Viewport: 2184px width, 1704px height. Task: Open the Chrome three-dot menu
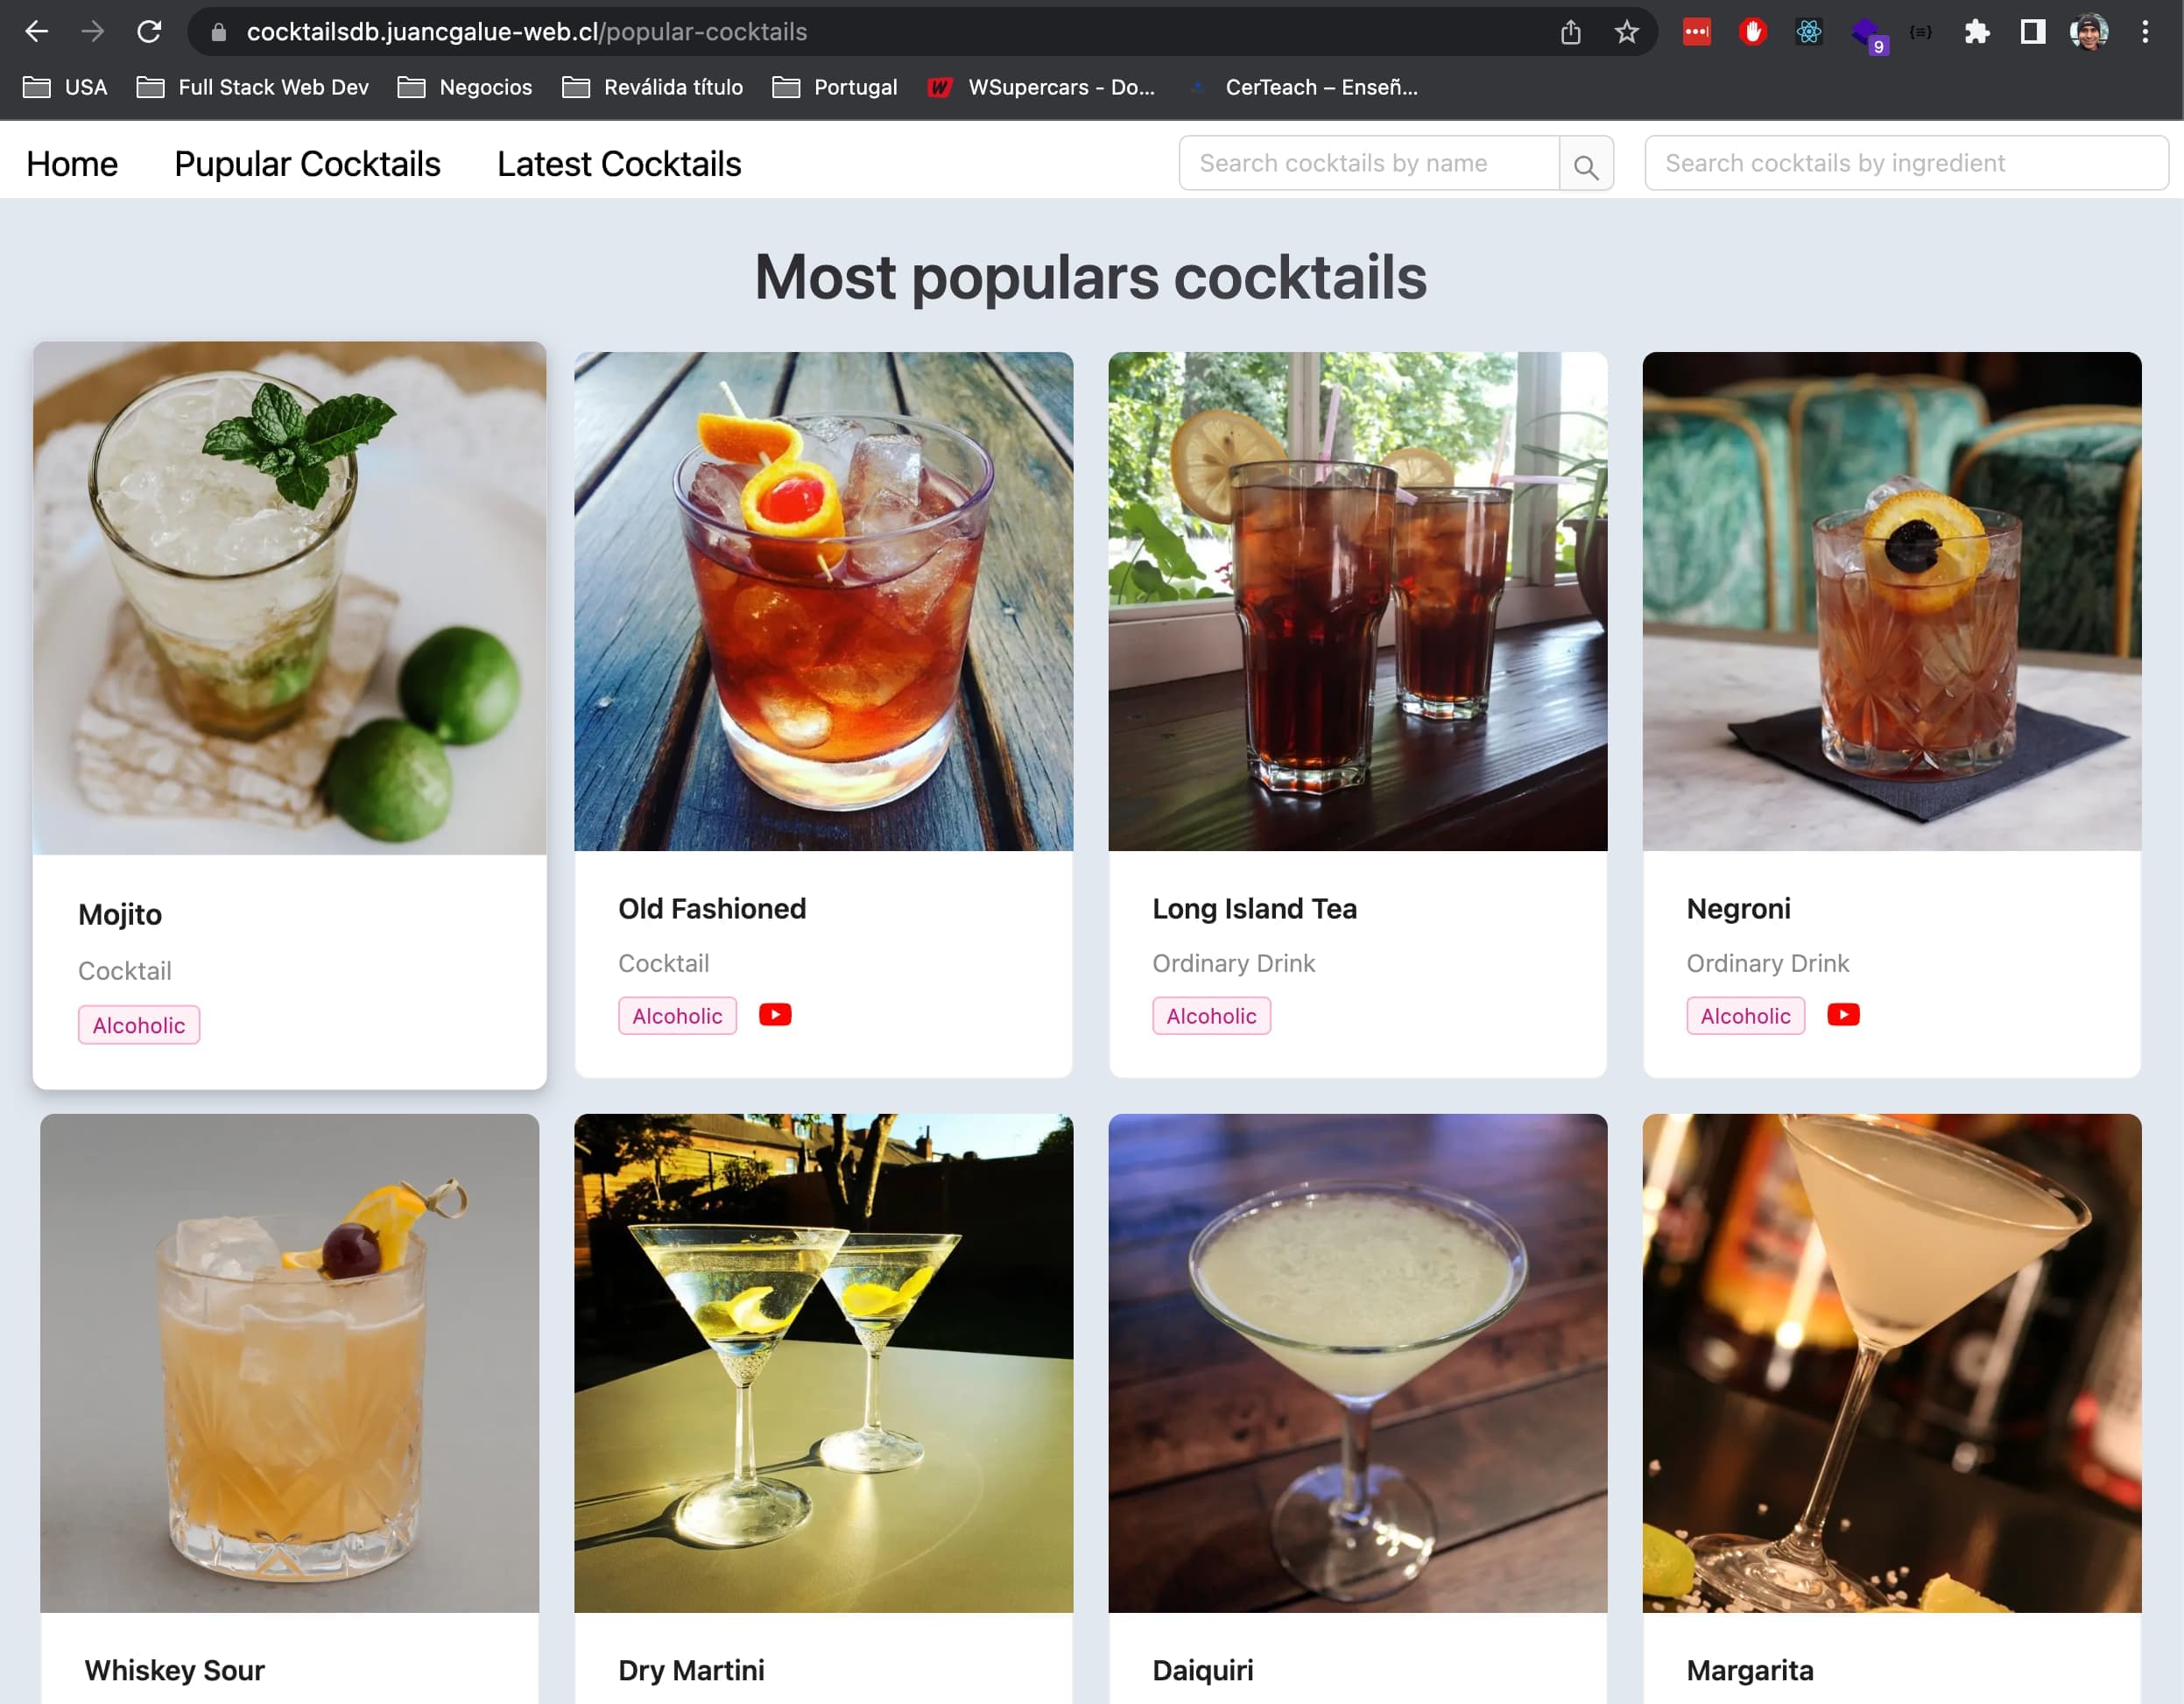click(x=2145, y=32)
